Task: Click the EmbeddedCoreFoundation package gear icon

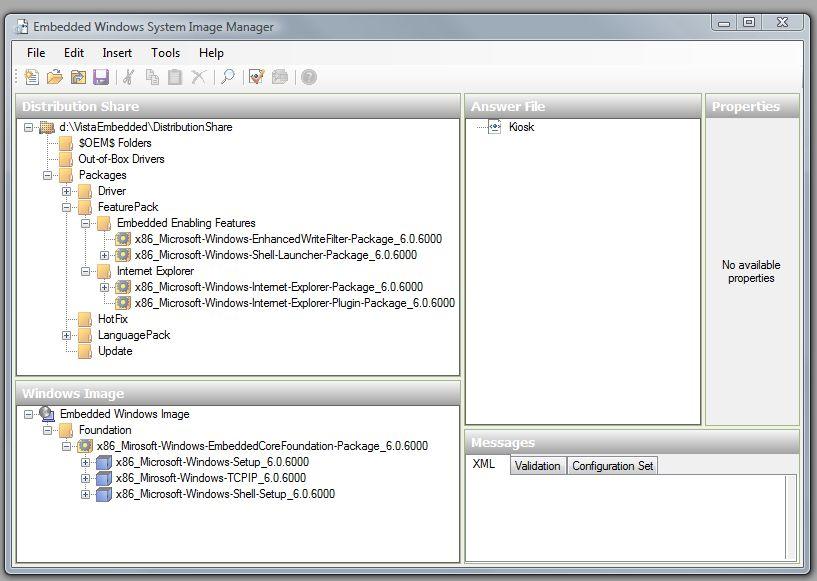Action: [85, 446]
